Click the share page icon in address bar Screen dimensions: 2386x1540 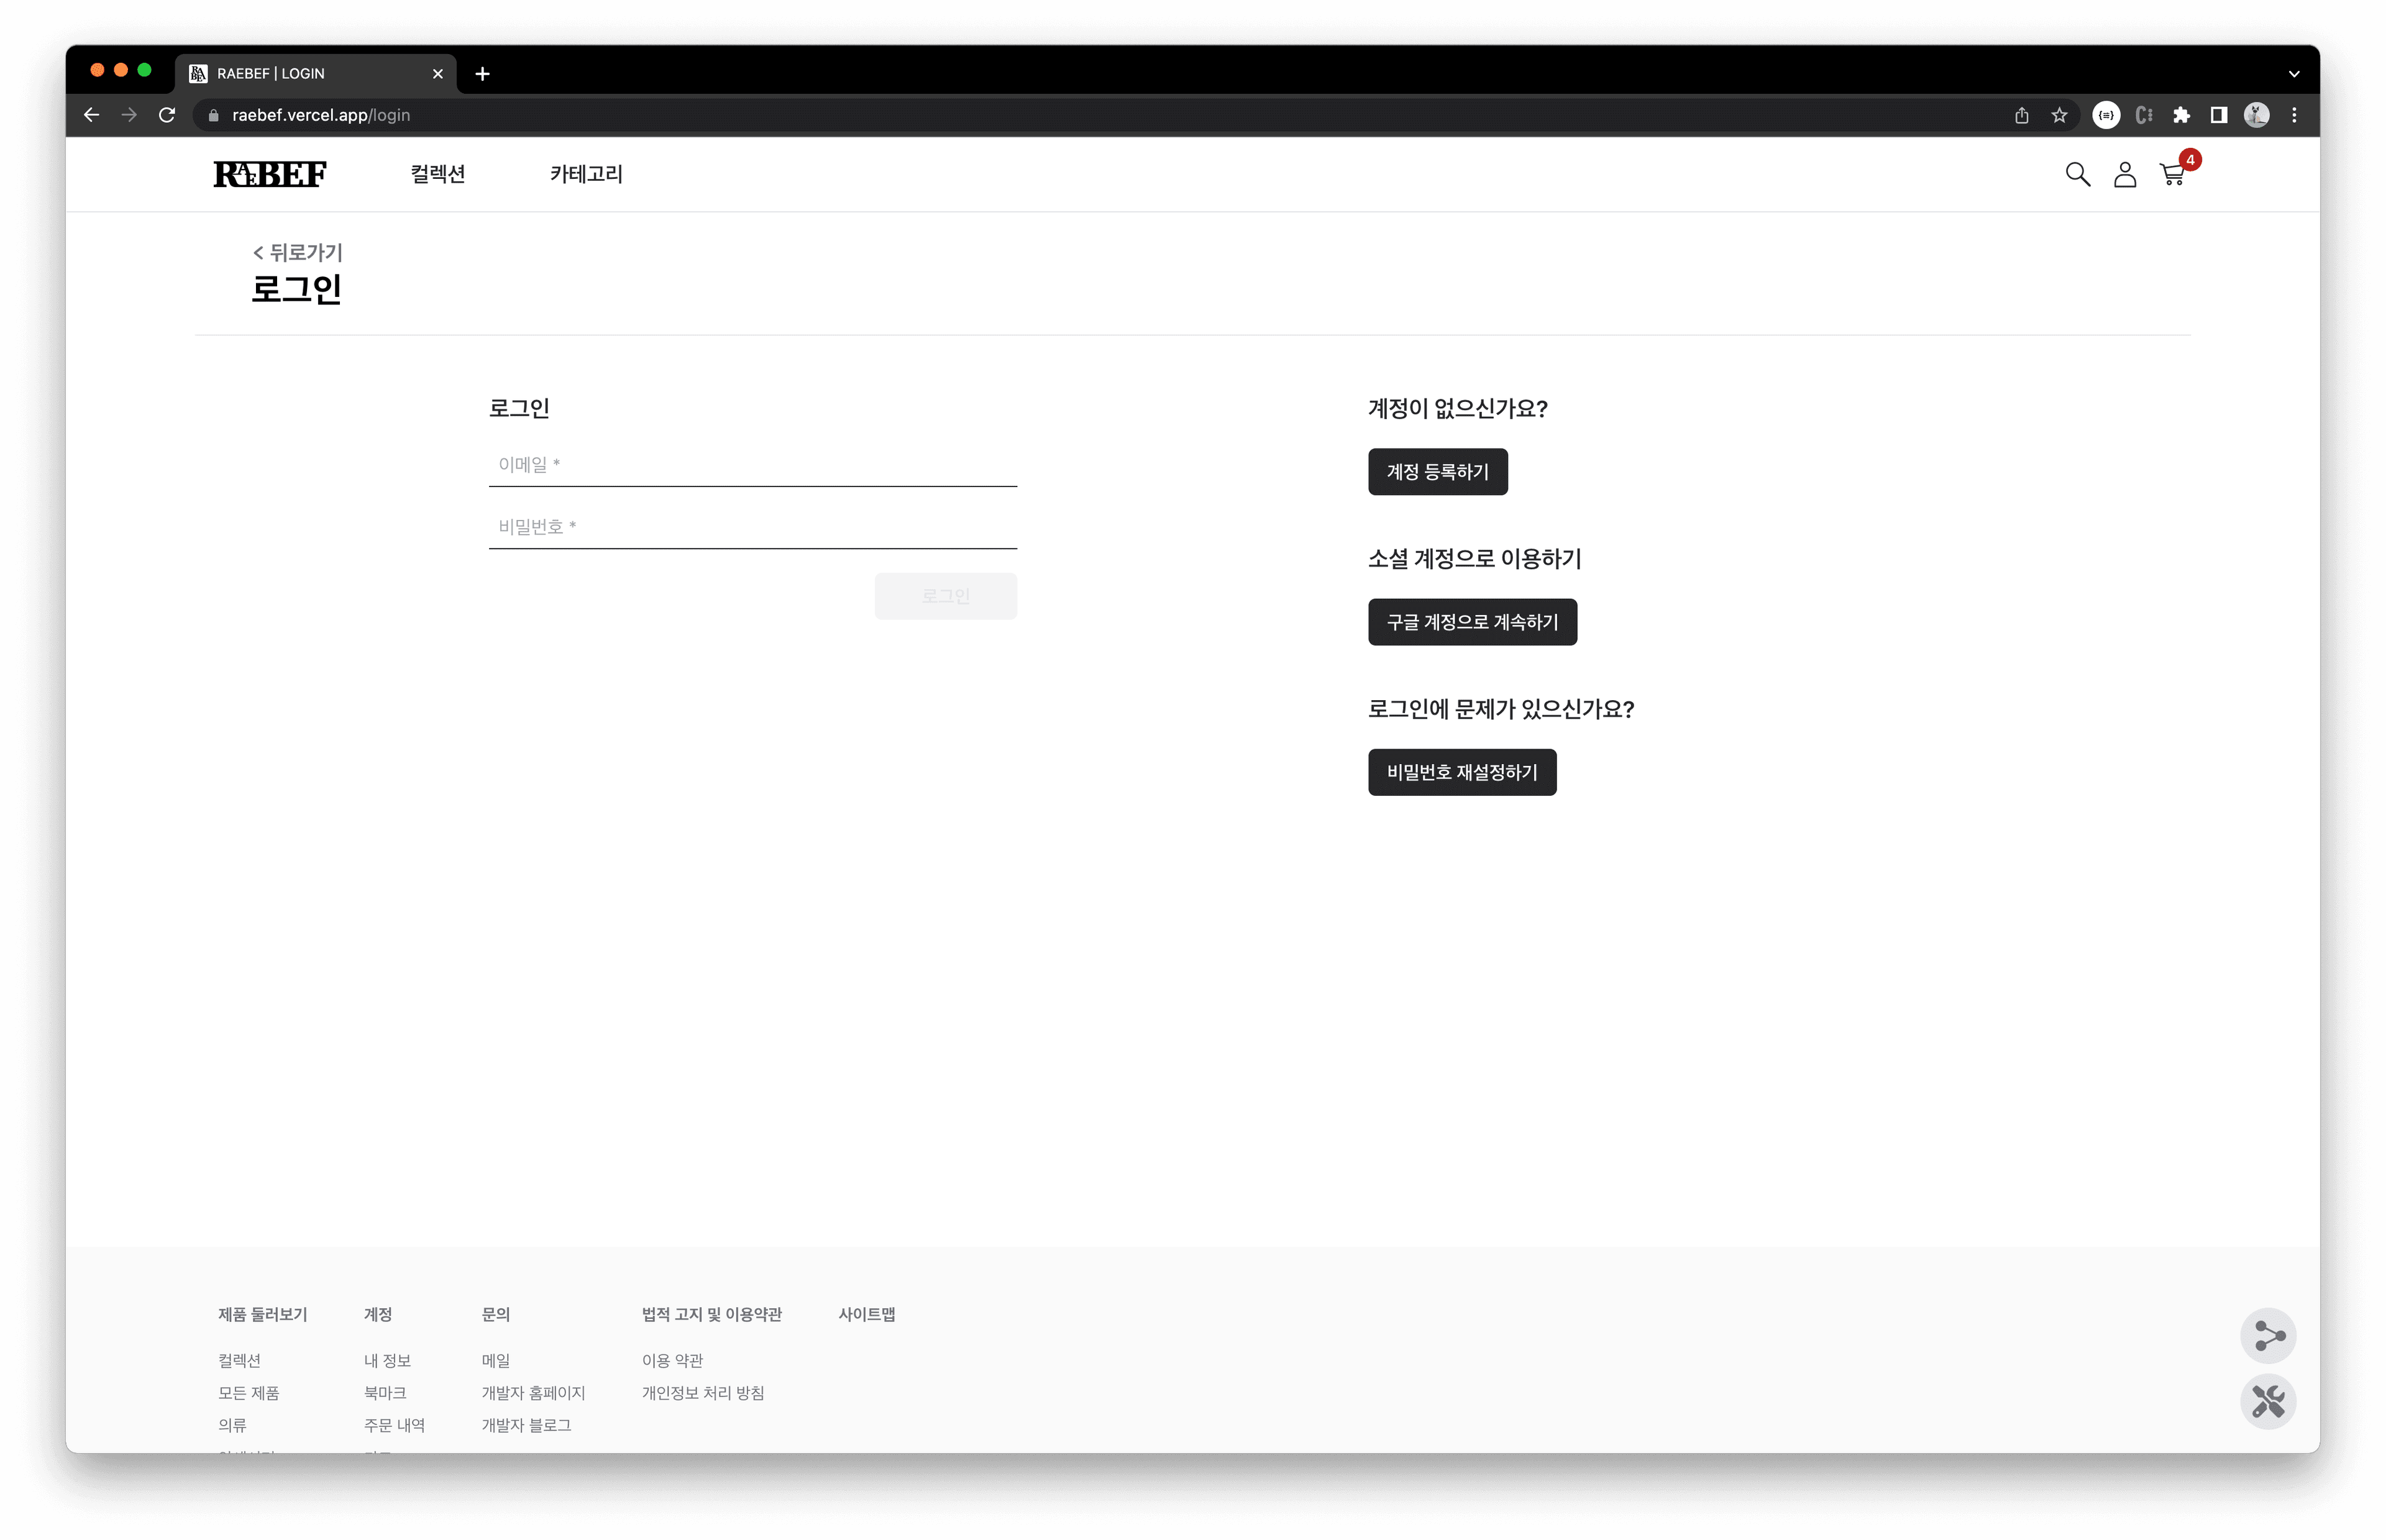coord(2021,115)
